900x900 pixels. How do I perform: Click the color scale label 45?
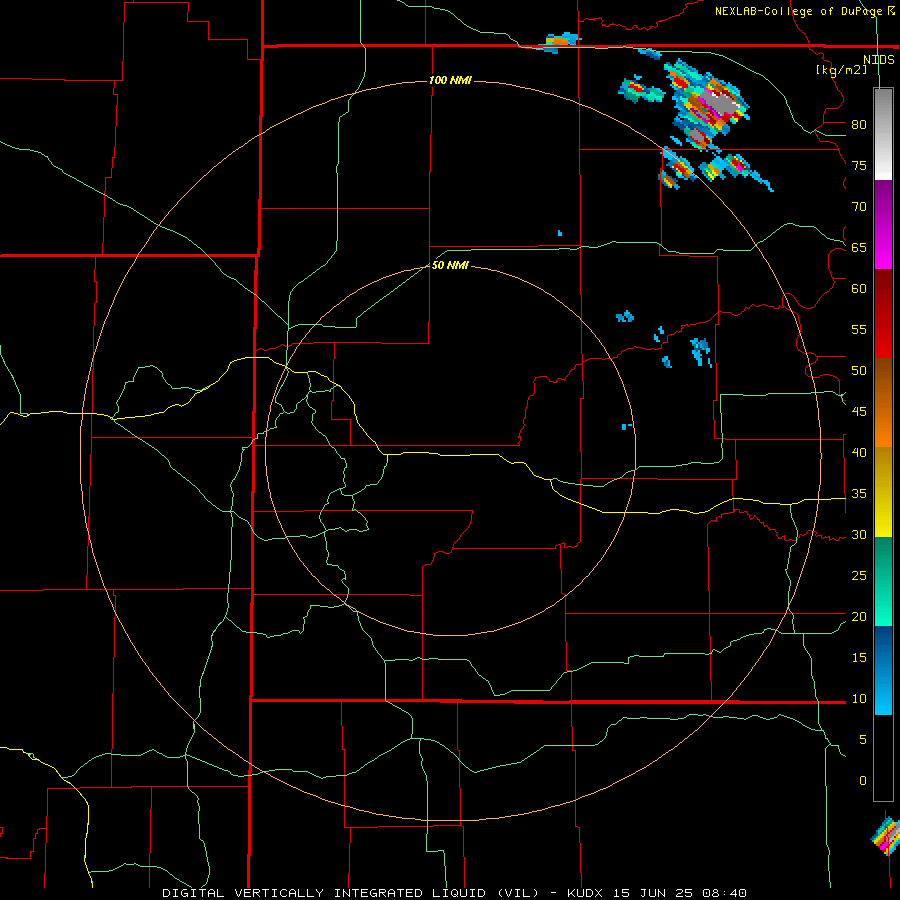859,412
